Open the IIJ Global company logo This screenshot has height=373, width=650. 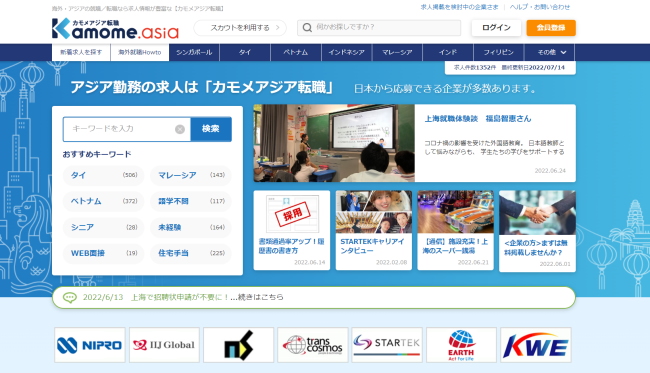(164, 345)
